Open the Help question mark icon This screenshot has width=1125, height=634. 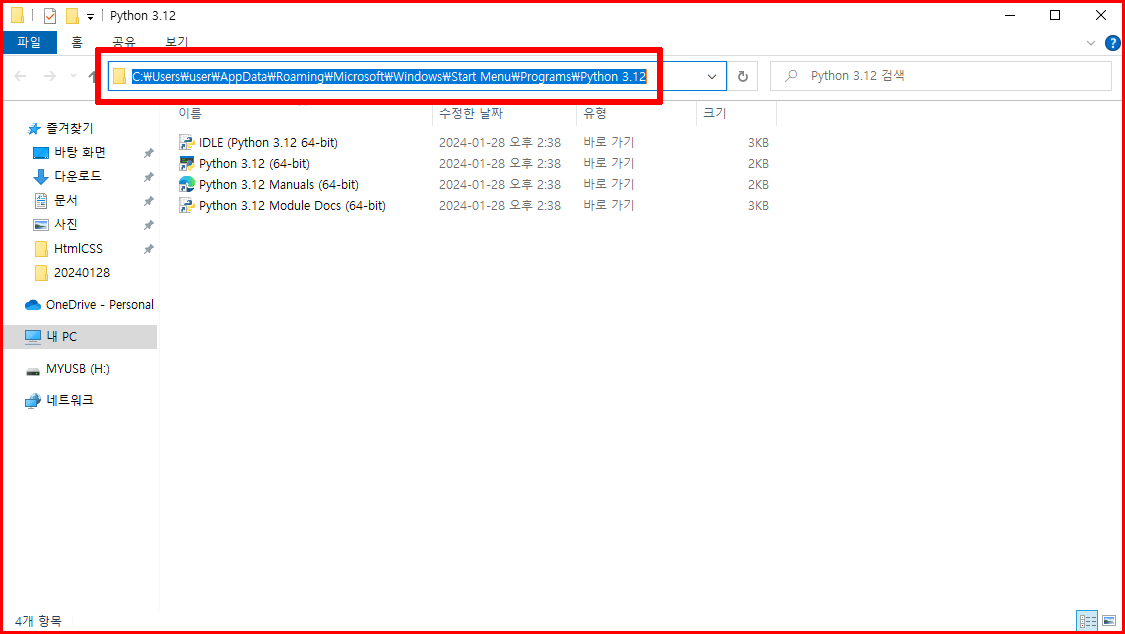click(1112, 43)
